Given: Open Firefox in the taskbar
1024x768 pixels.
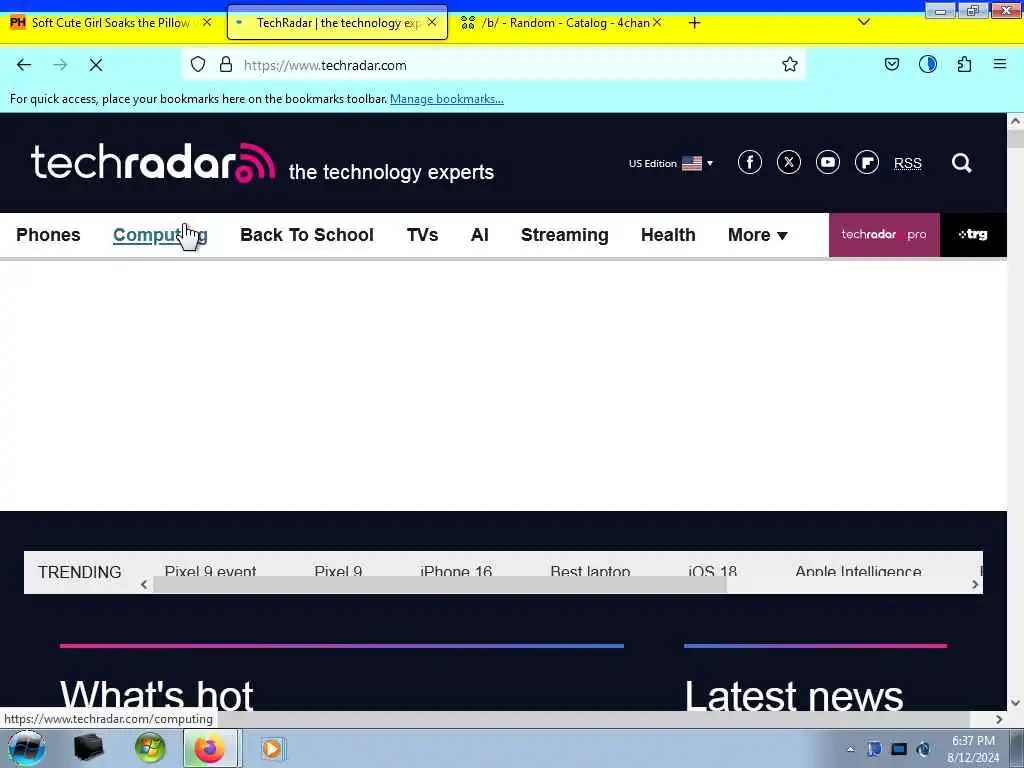Looking at the screenshot, I should click(210, 748).
